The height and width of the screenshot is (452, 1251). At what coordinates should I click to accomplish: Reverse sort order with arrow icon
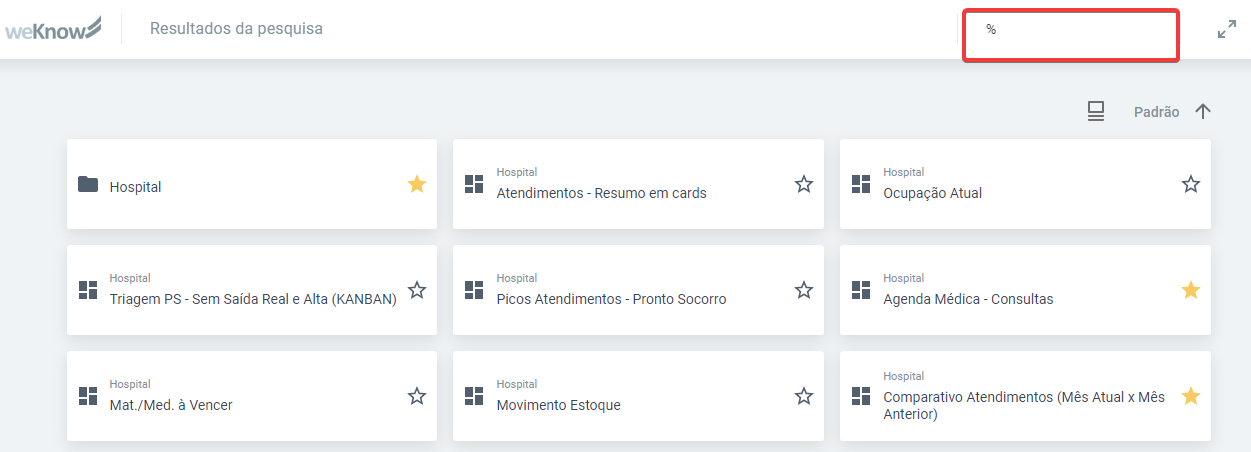1203,112
